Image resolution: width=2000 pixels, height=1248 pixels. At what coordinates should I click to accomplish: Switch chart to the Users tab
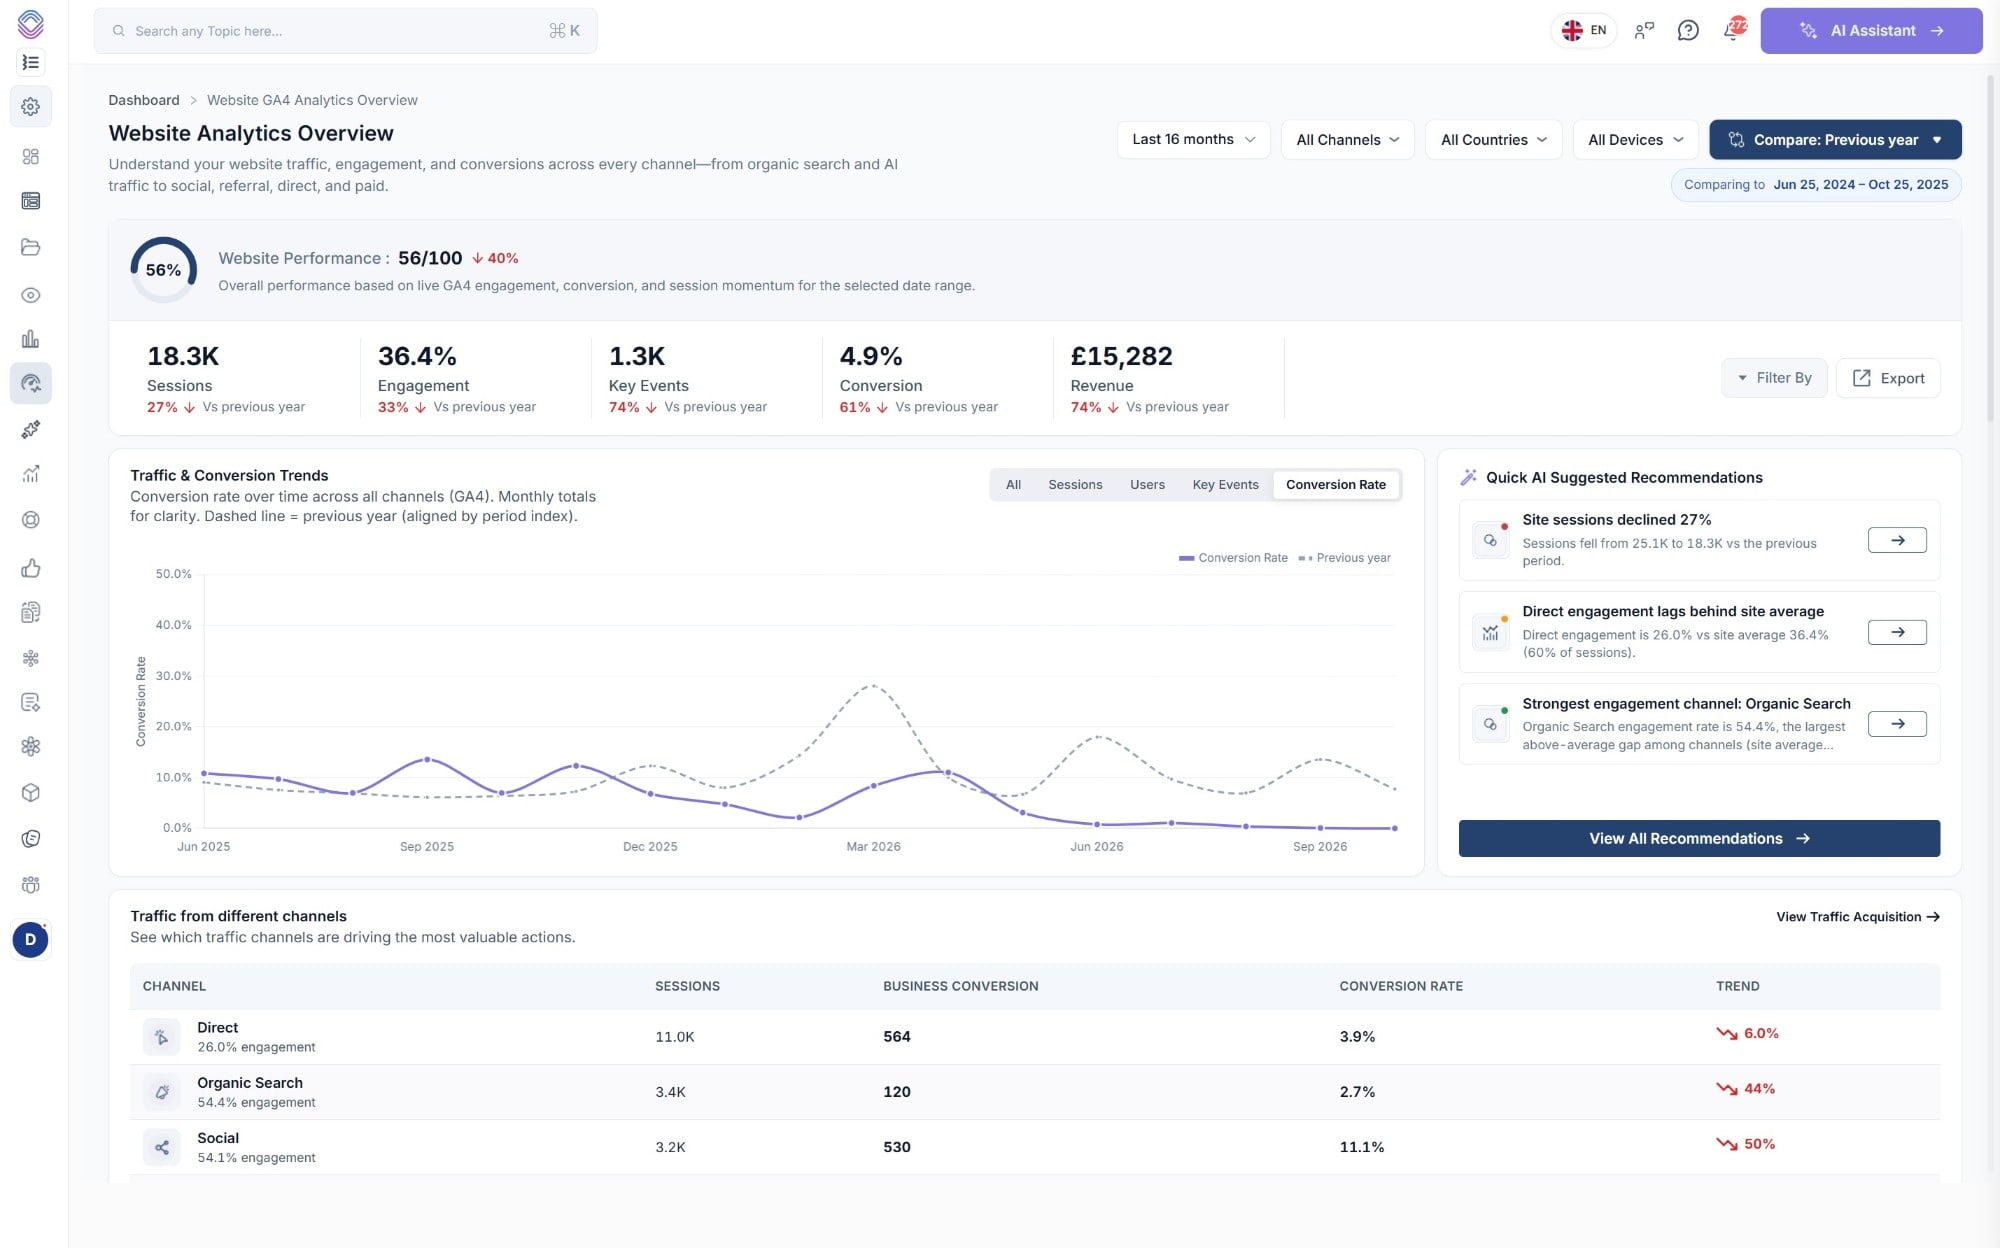tap(1147, 485)
